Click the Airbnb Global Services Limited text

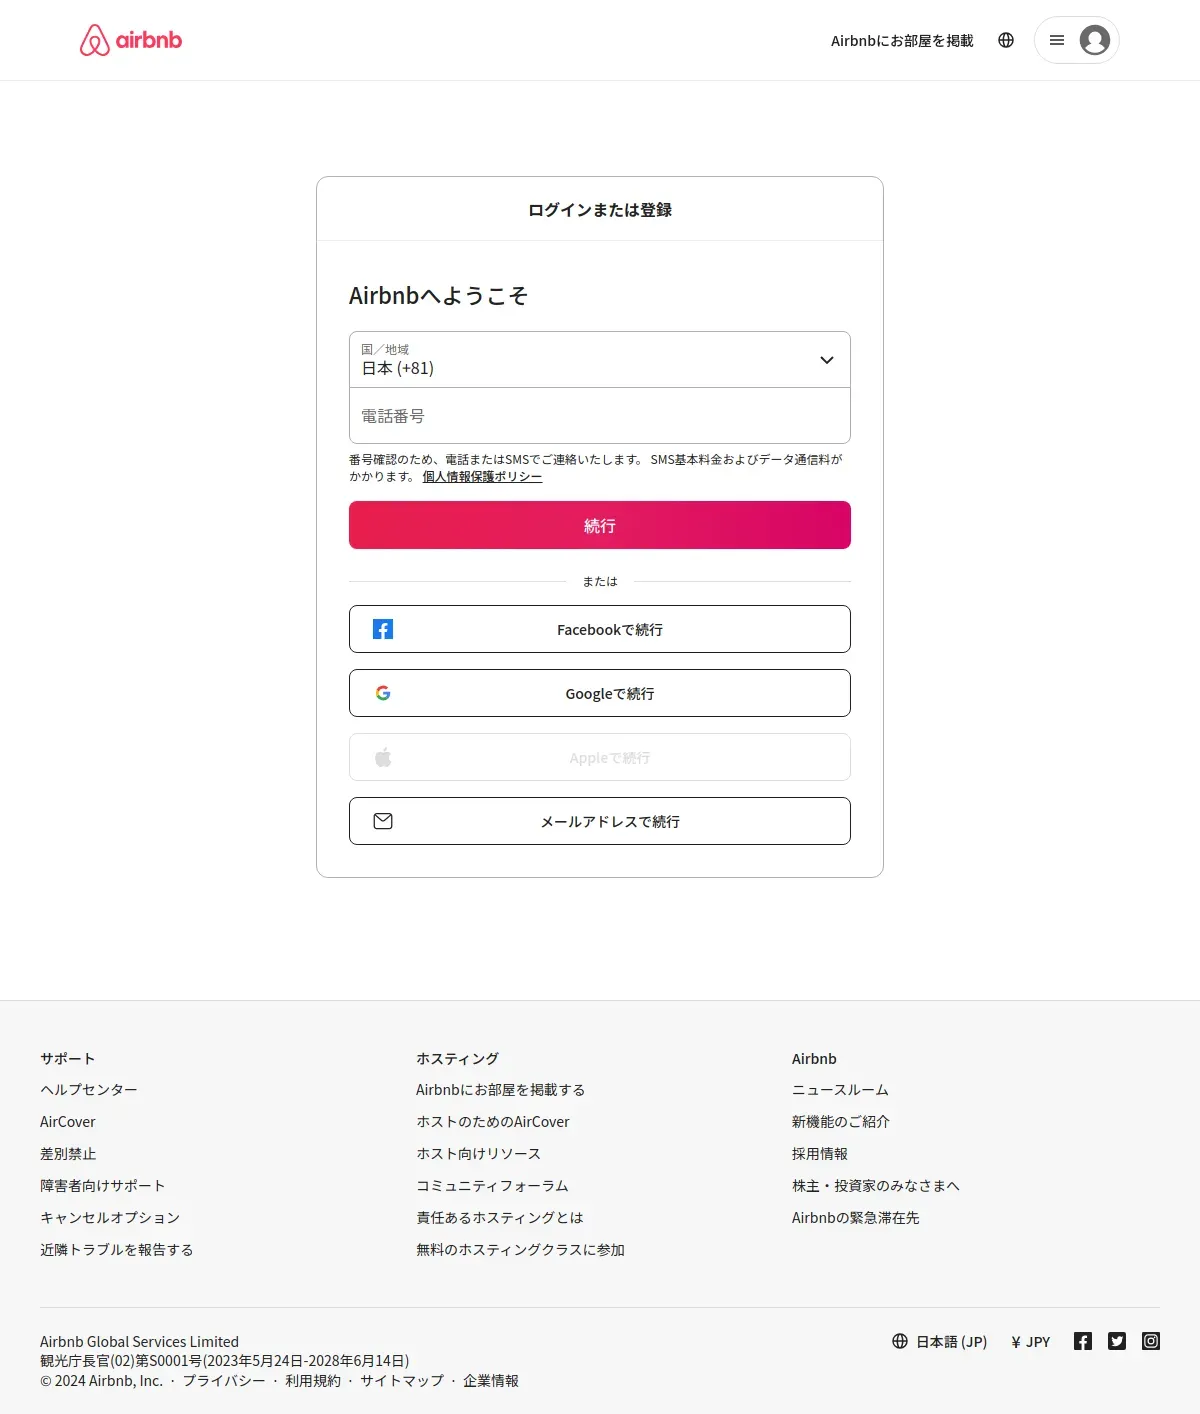(140, 1342)
